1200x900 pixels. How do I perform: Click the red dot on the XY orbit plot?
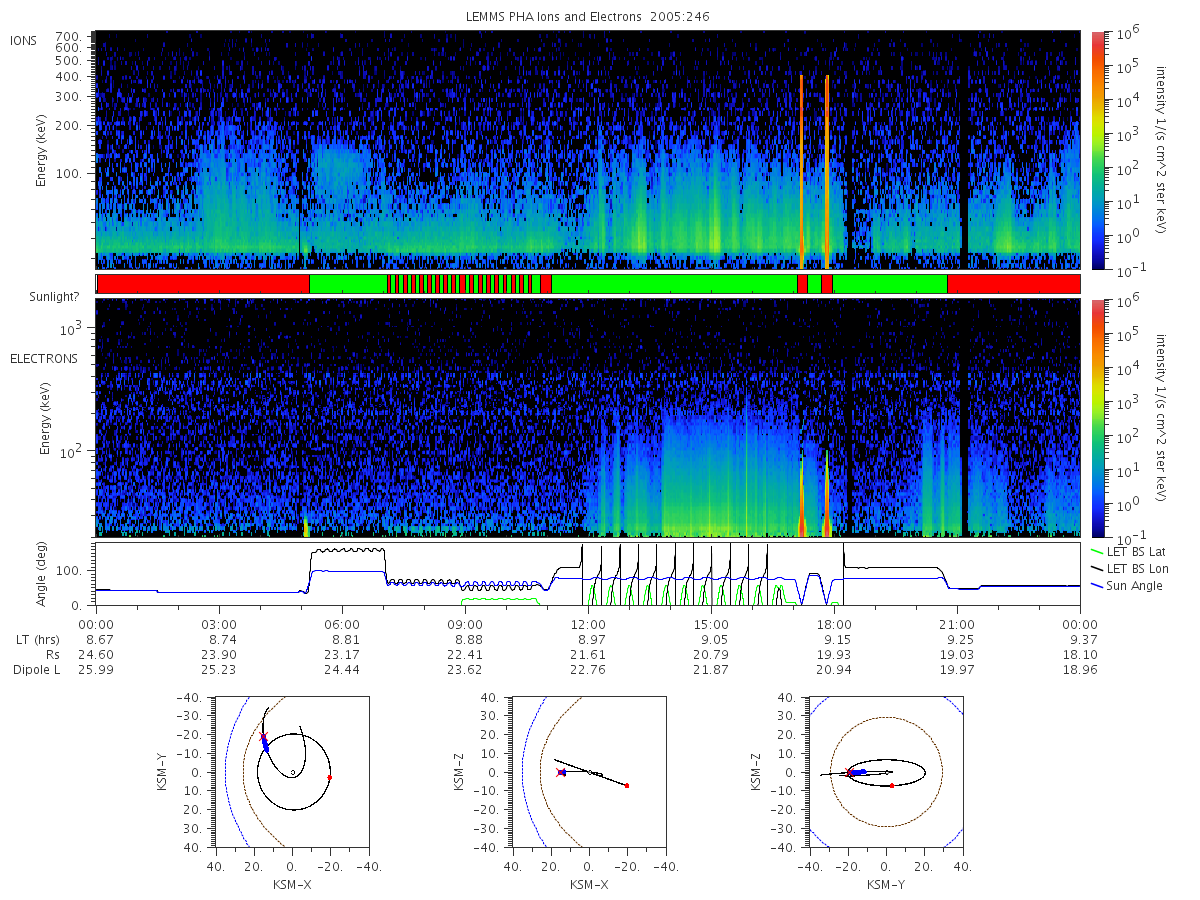click(x=329, y=777)
